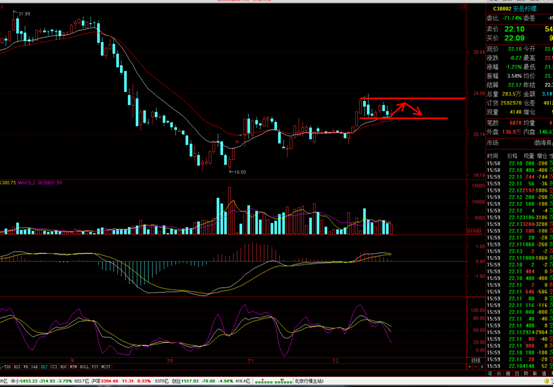Click the yellow icon in status bar corner

tap(547, 381)
